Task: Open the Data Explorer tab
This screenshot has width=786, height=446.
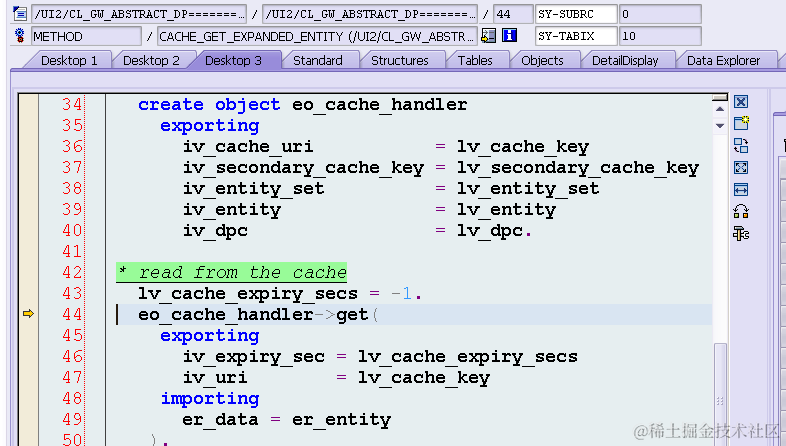Action: [724, 61]
